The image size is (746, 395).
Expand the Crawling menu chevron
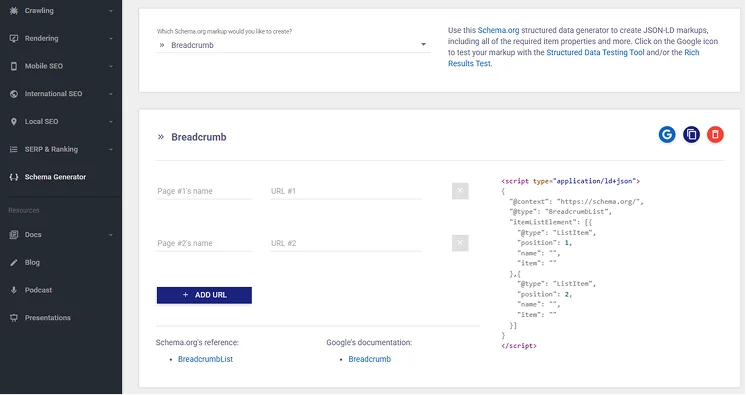(111, 11)
